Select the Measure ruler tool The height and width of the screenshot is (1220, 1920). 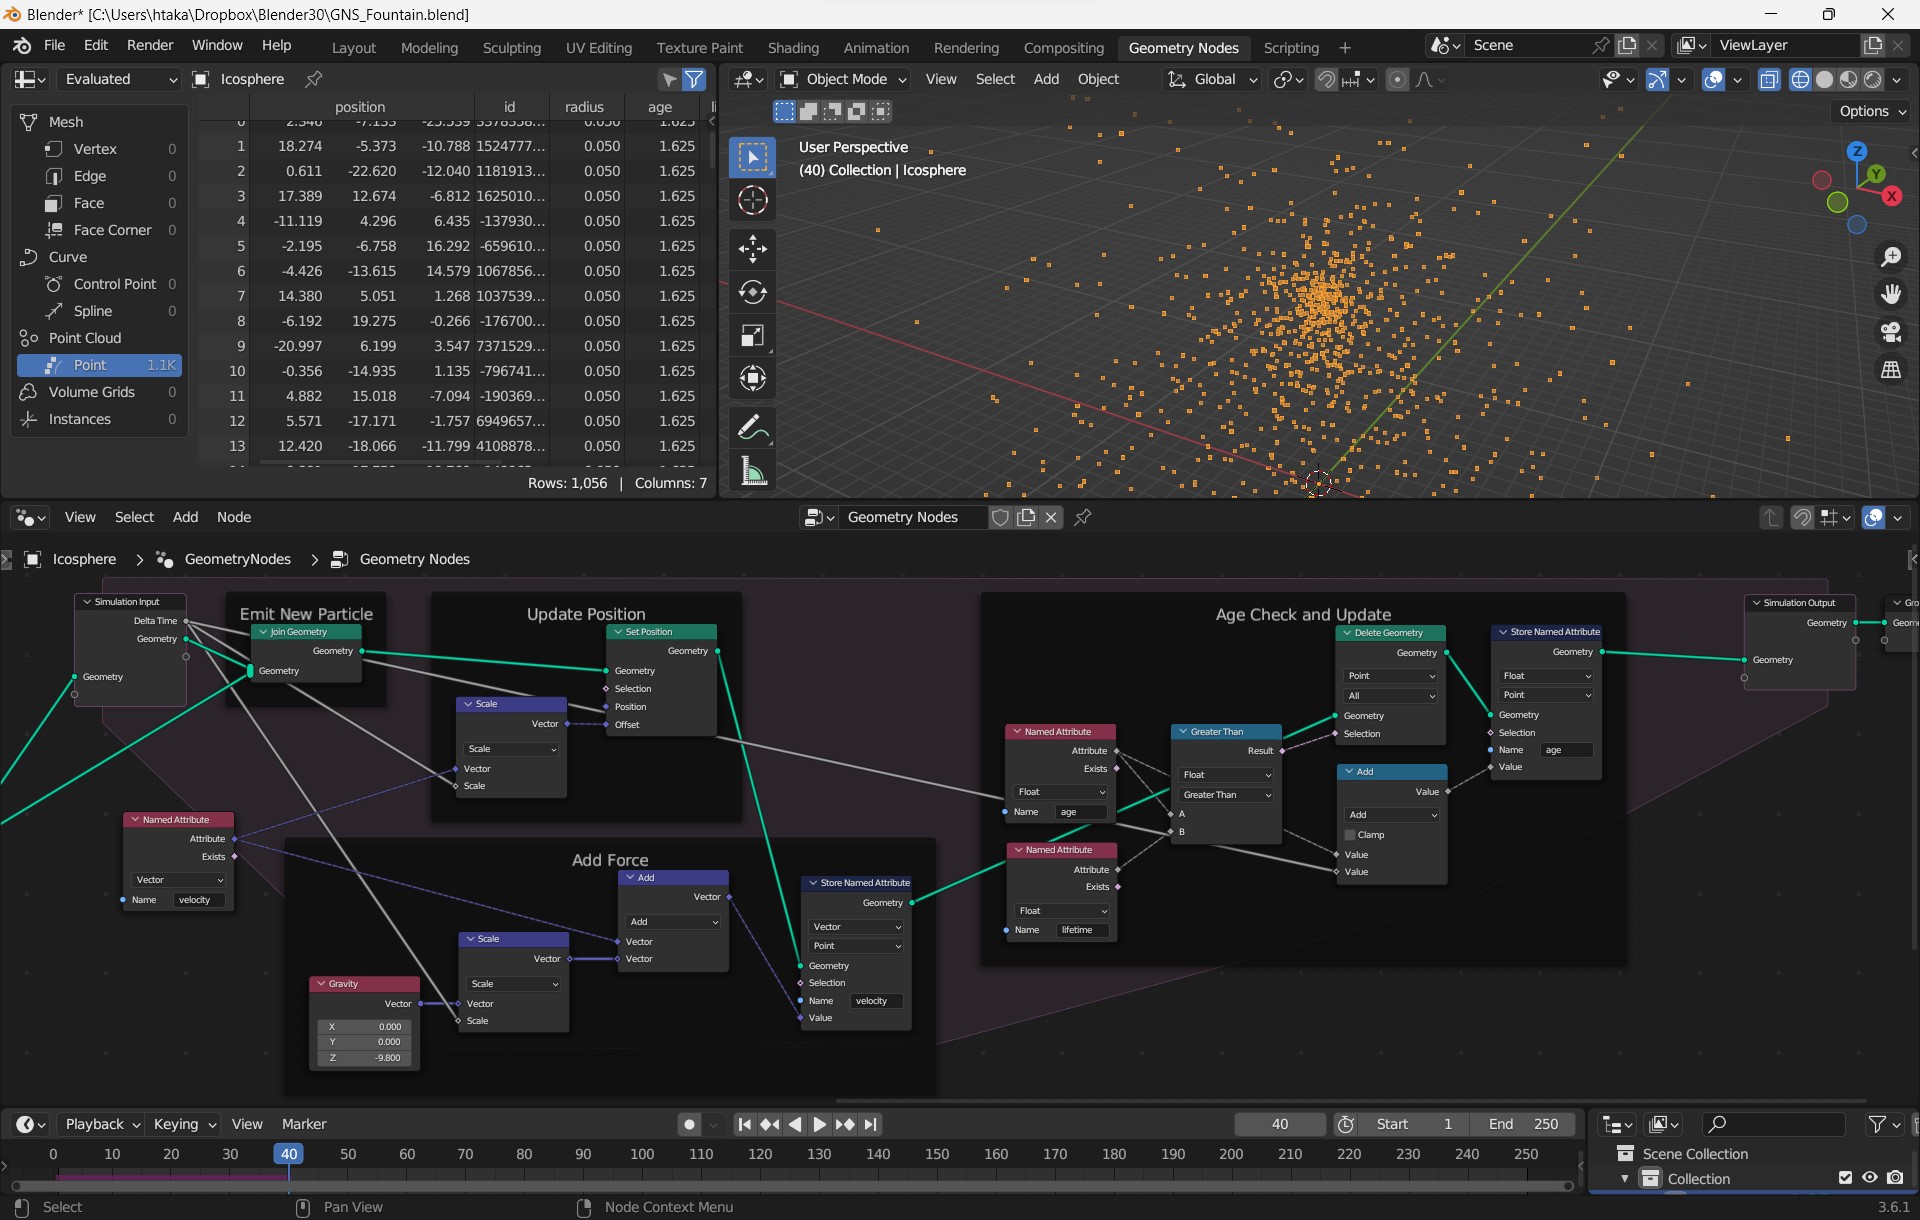tap(753, 472)
